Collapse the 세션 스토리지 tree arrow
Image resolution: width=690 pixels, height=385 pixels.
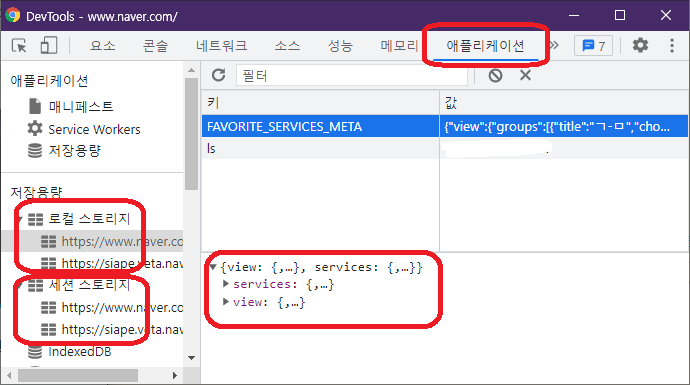(20, 285)
